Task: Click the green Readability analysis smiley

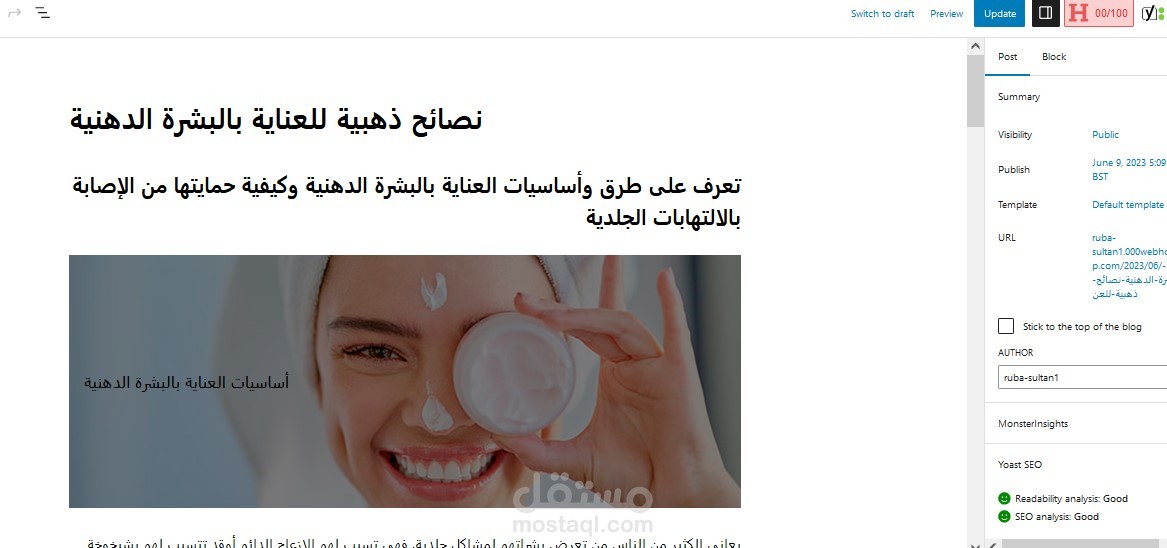Action: [x=1004, y=498]
